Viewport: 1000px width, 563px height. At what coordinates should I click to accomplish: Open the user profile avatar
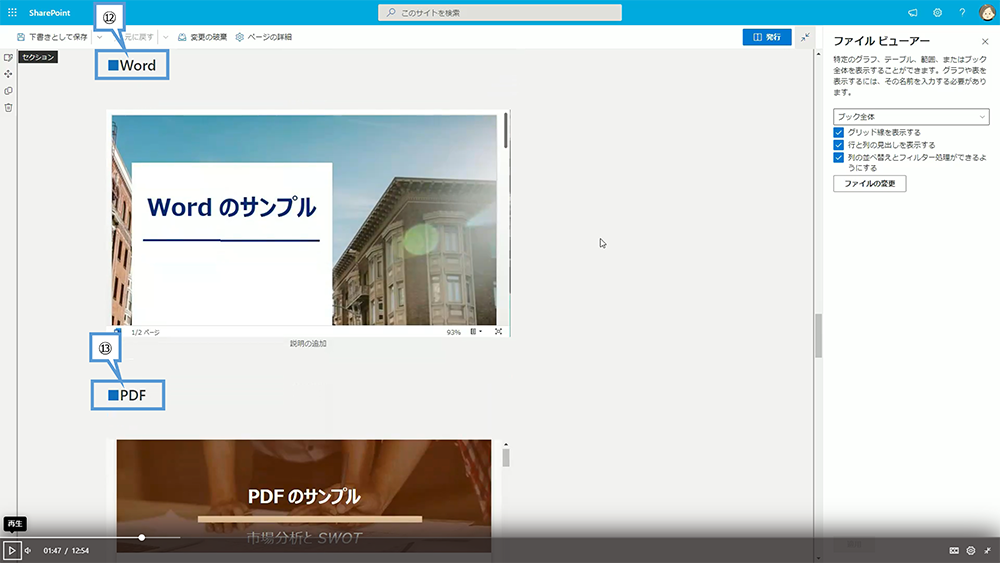[x=987, y=13]
